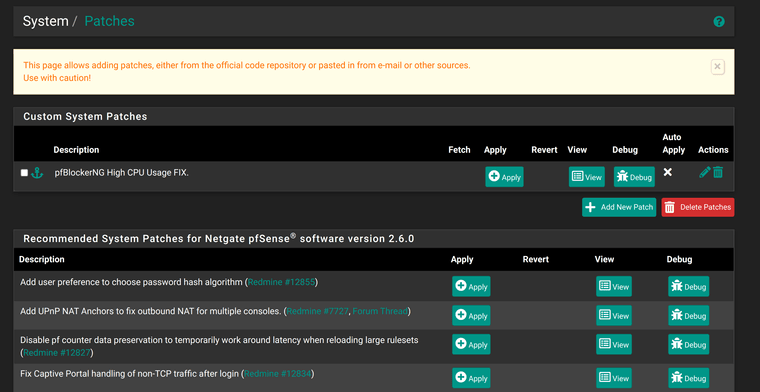The image size is (760, 392).
Task: View the Captive Portal non-TCP fix patch
Action: pos(614,378)
